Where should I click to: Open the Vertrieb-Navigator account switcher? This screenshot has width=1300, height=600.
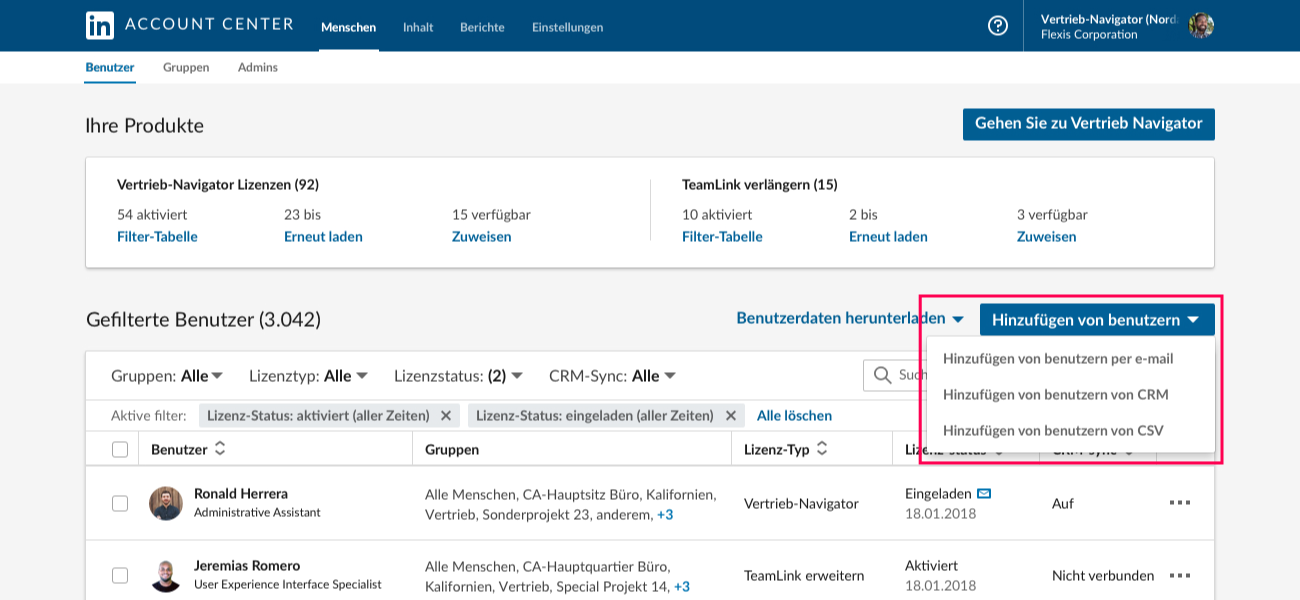point(1127,26)
